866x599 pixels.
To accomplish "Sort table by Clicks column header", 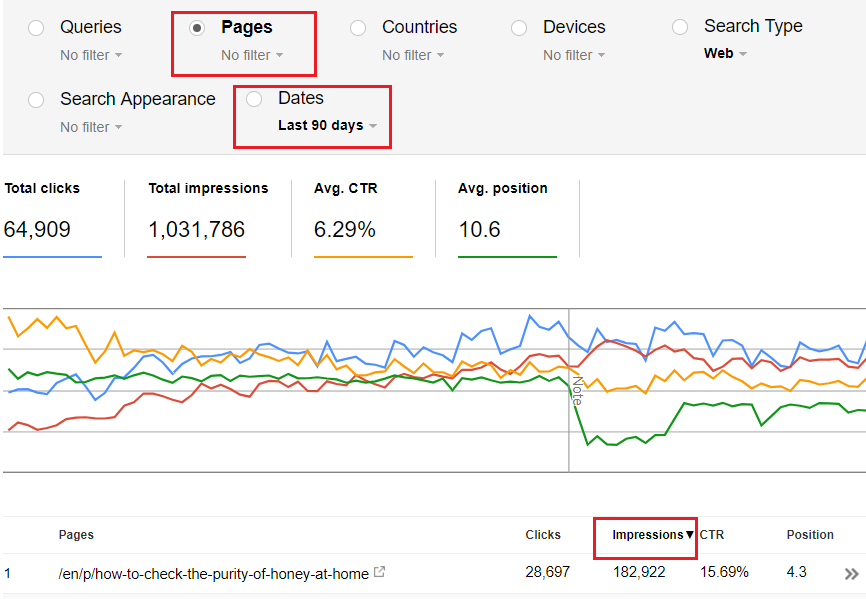I will tap(543, 535).
